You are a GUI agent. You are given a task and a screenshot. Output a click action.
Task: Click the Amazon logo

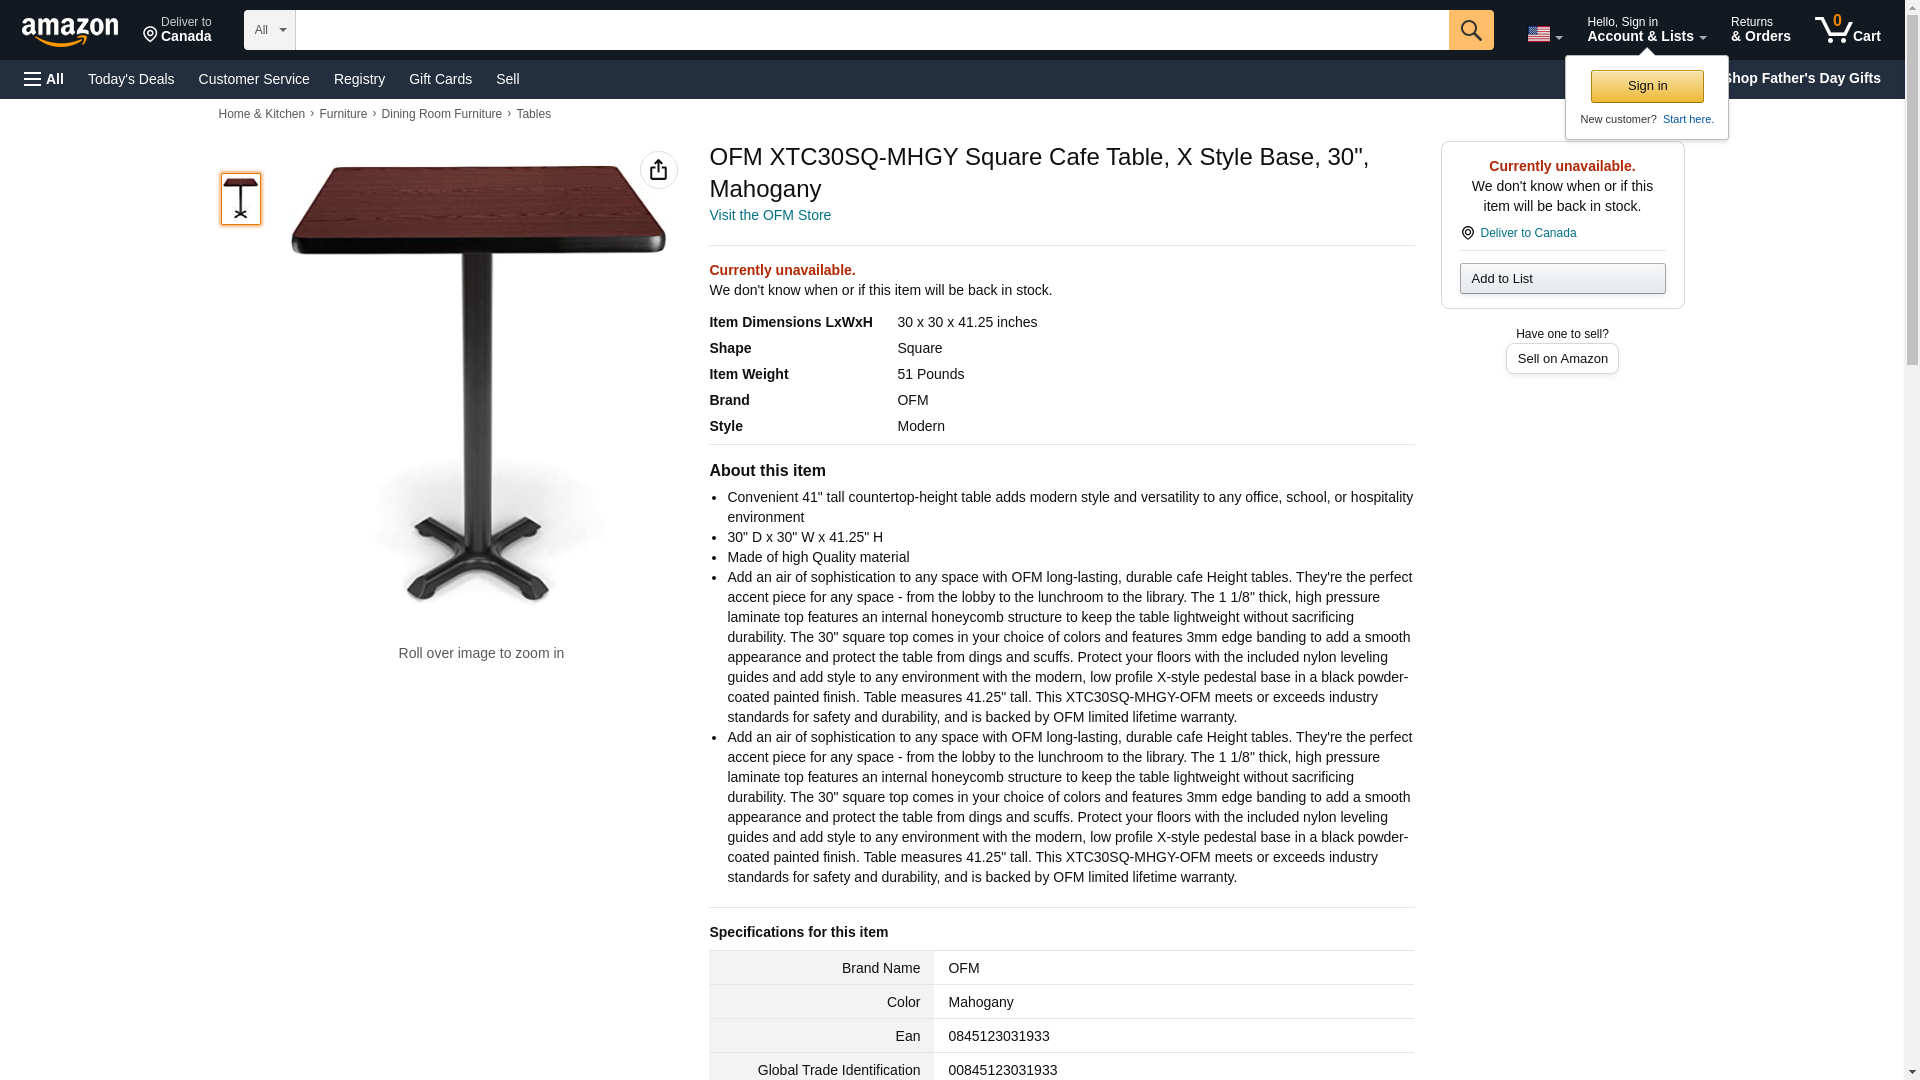(70, 31)
